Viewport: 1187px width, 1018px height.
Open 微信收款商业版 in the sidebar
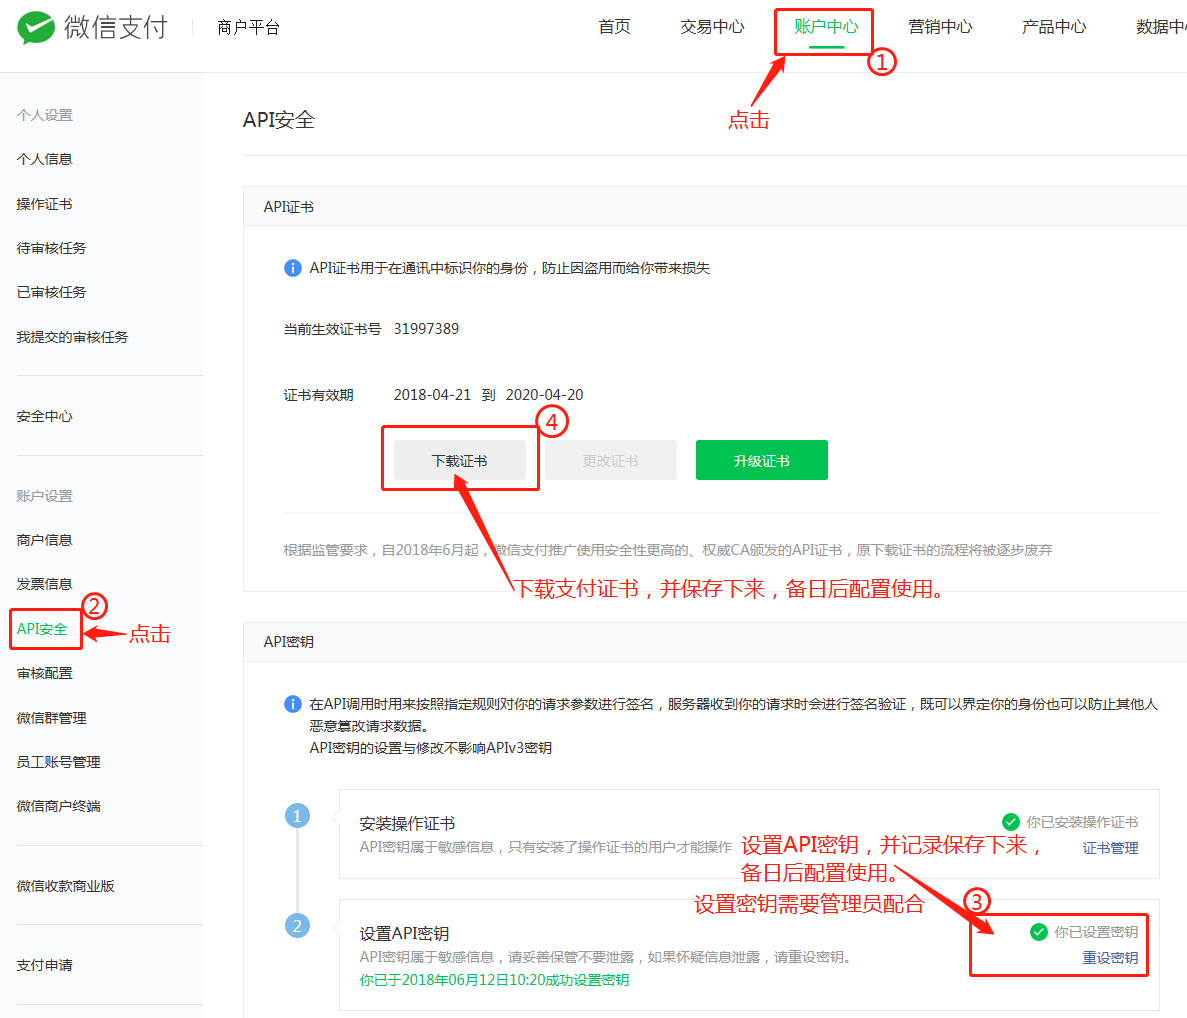66,886
